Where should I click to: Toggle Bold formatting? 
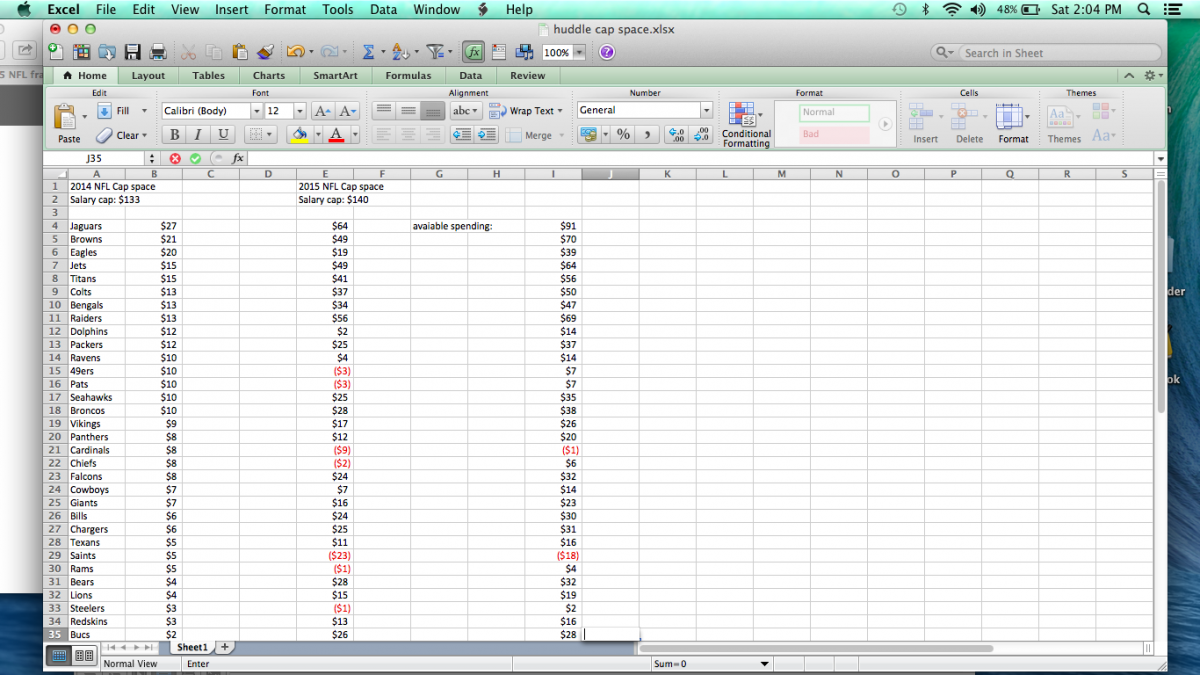click(x=174, y=134)
